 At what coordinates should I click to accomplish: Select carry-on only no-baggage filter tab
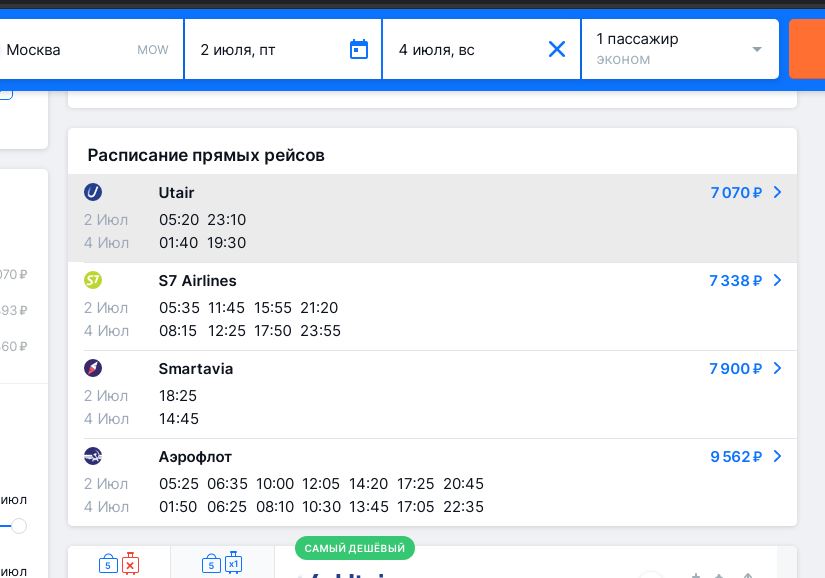pyautogui.click(x=119, y=562)
